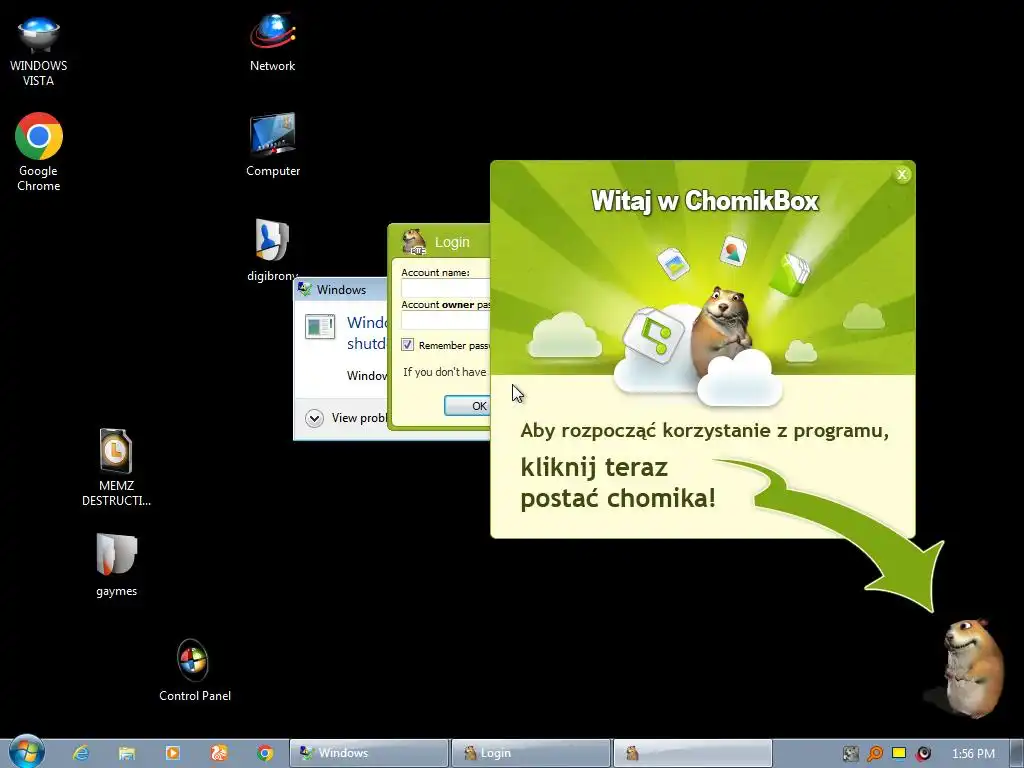Image resolution: width=1024 pixels, height=768 pixels.
Task: Click the orange magnifier tray icon
Action: coord(874,754)
